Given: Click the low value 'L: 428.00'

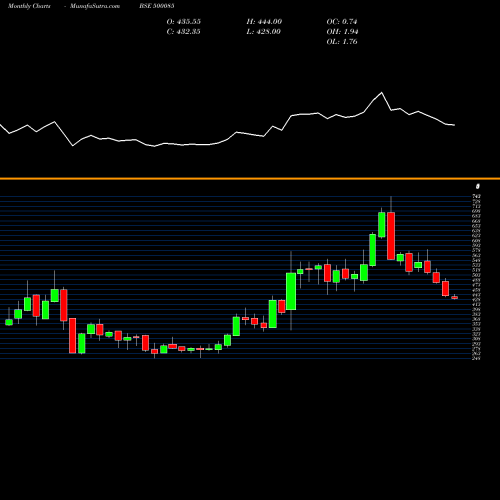Looking at the screenshot, I should 263,32.
